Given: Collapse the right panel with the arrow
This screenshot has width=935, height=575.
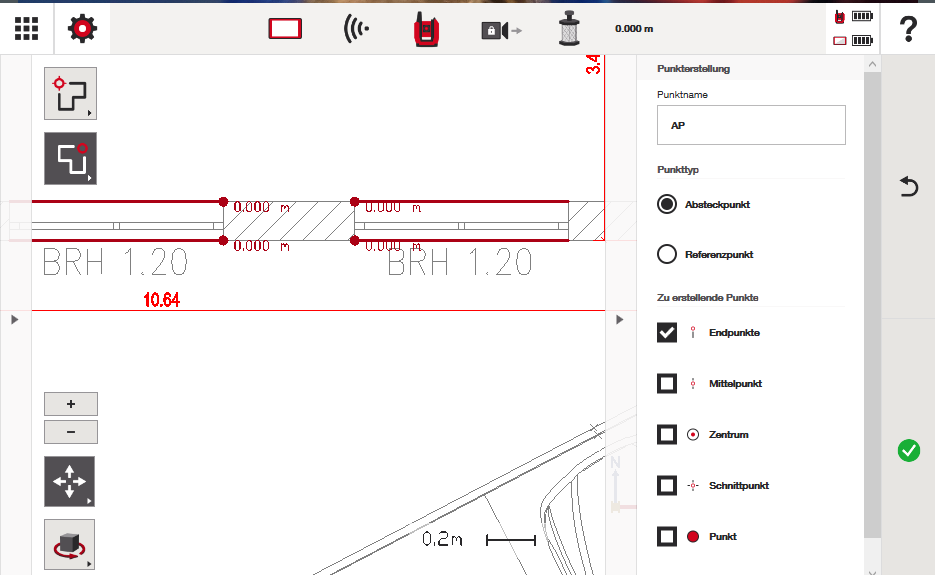Looking at the screenshot, I should [x=620, y=319].
